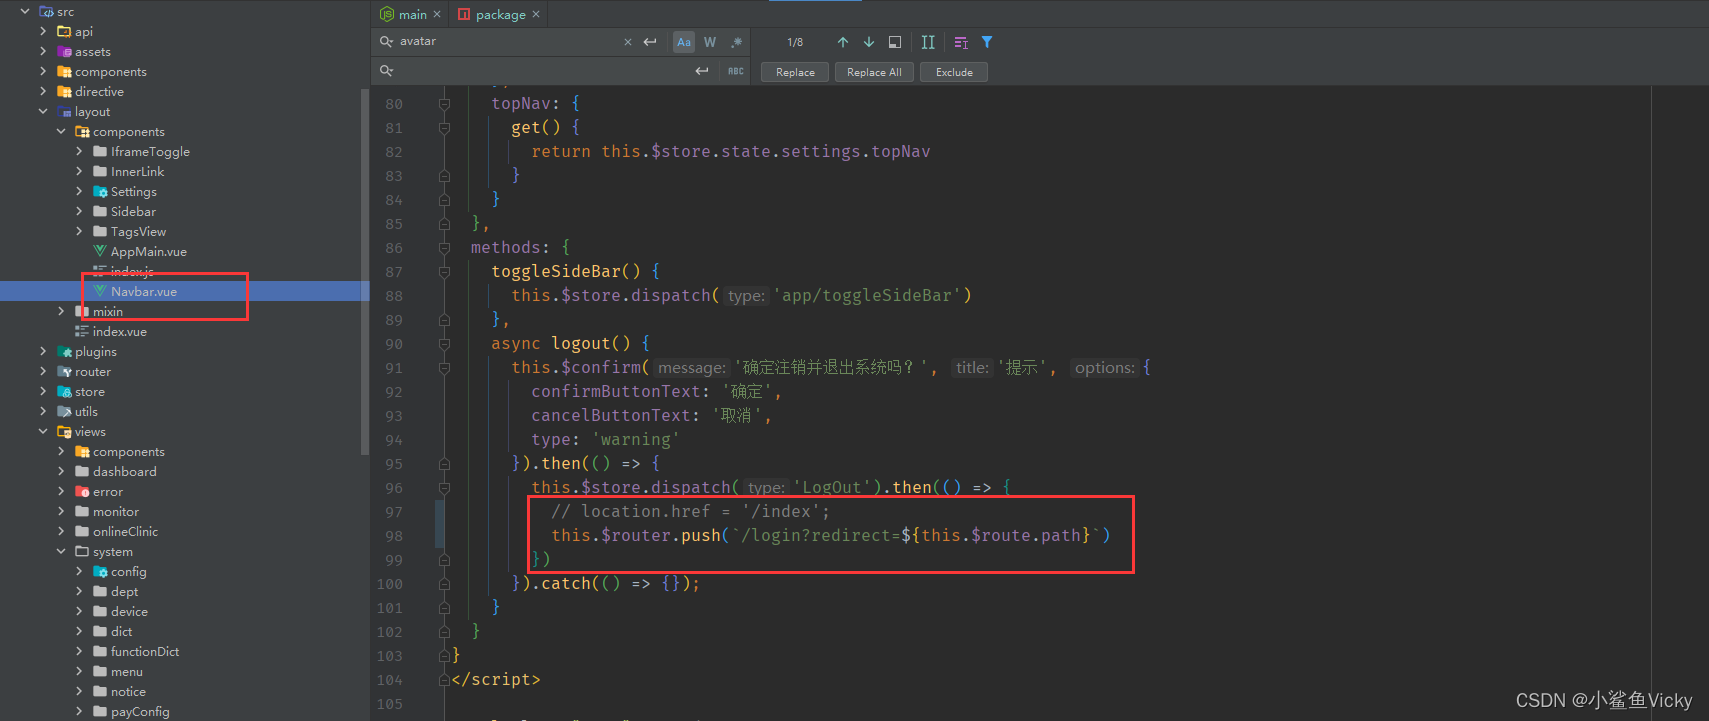Image resolution: width=1709 pixels, height=721 pixels.
Task: Toggle Preserve Case ABC replace option
Action: pyautogui.click(x=736, y=71)
